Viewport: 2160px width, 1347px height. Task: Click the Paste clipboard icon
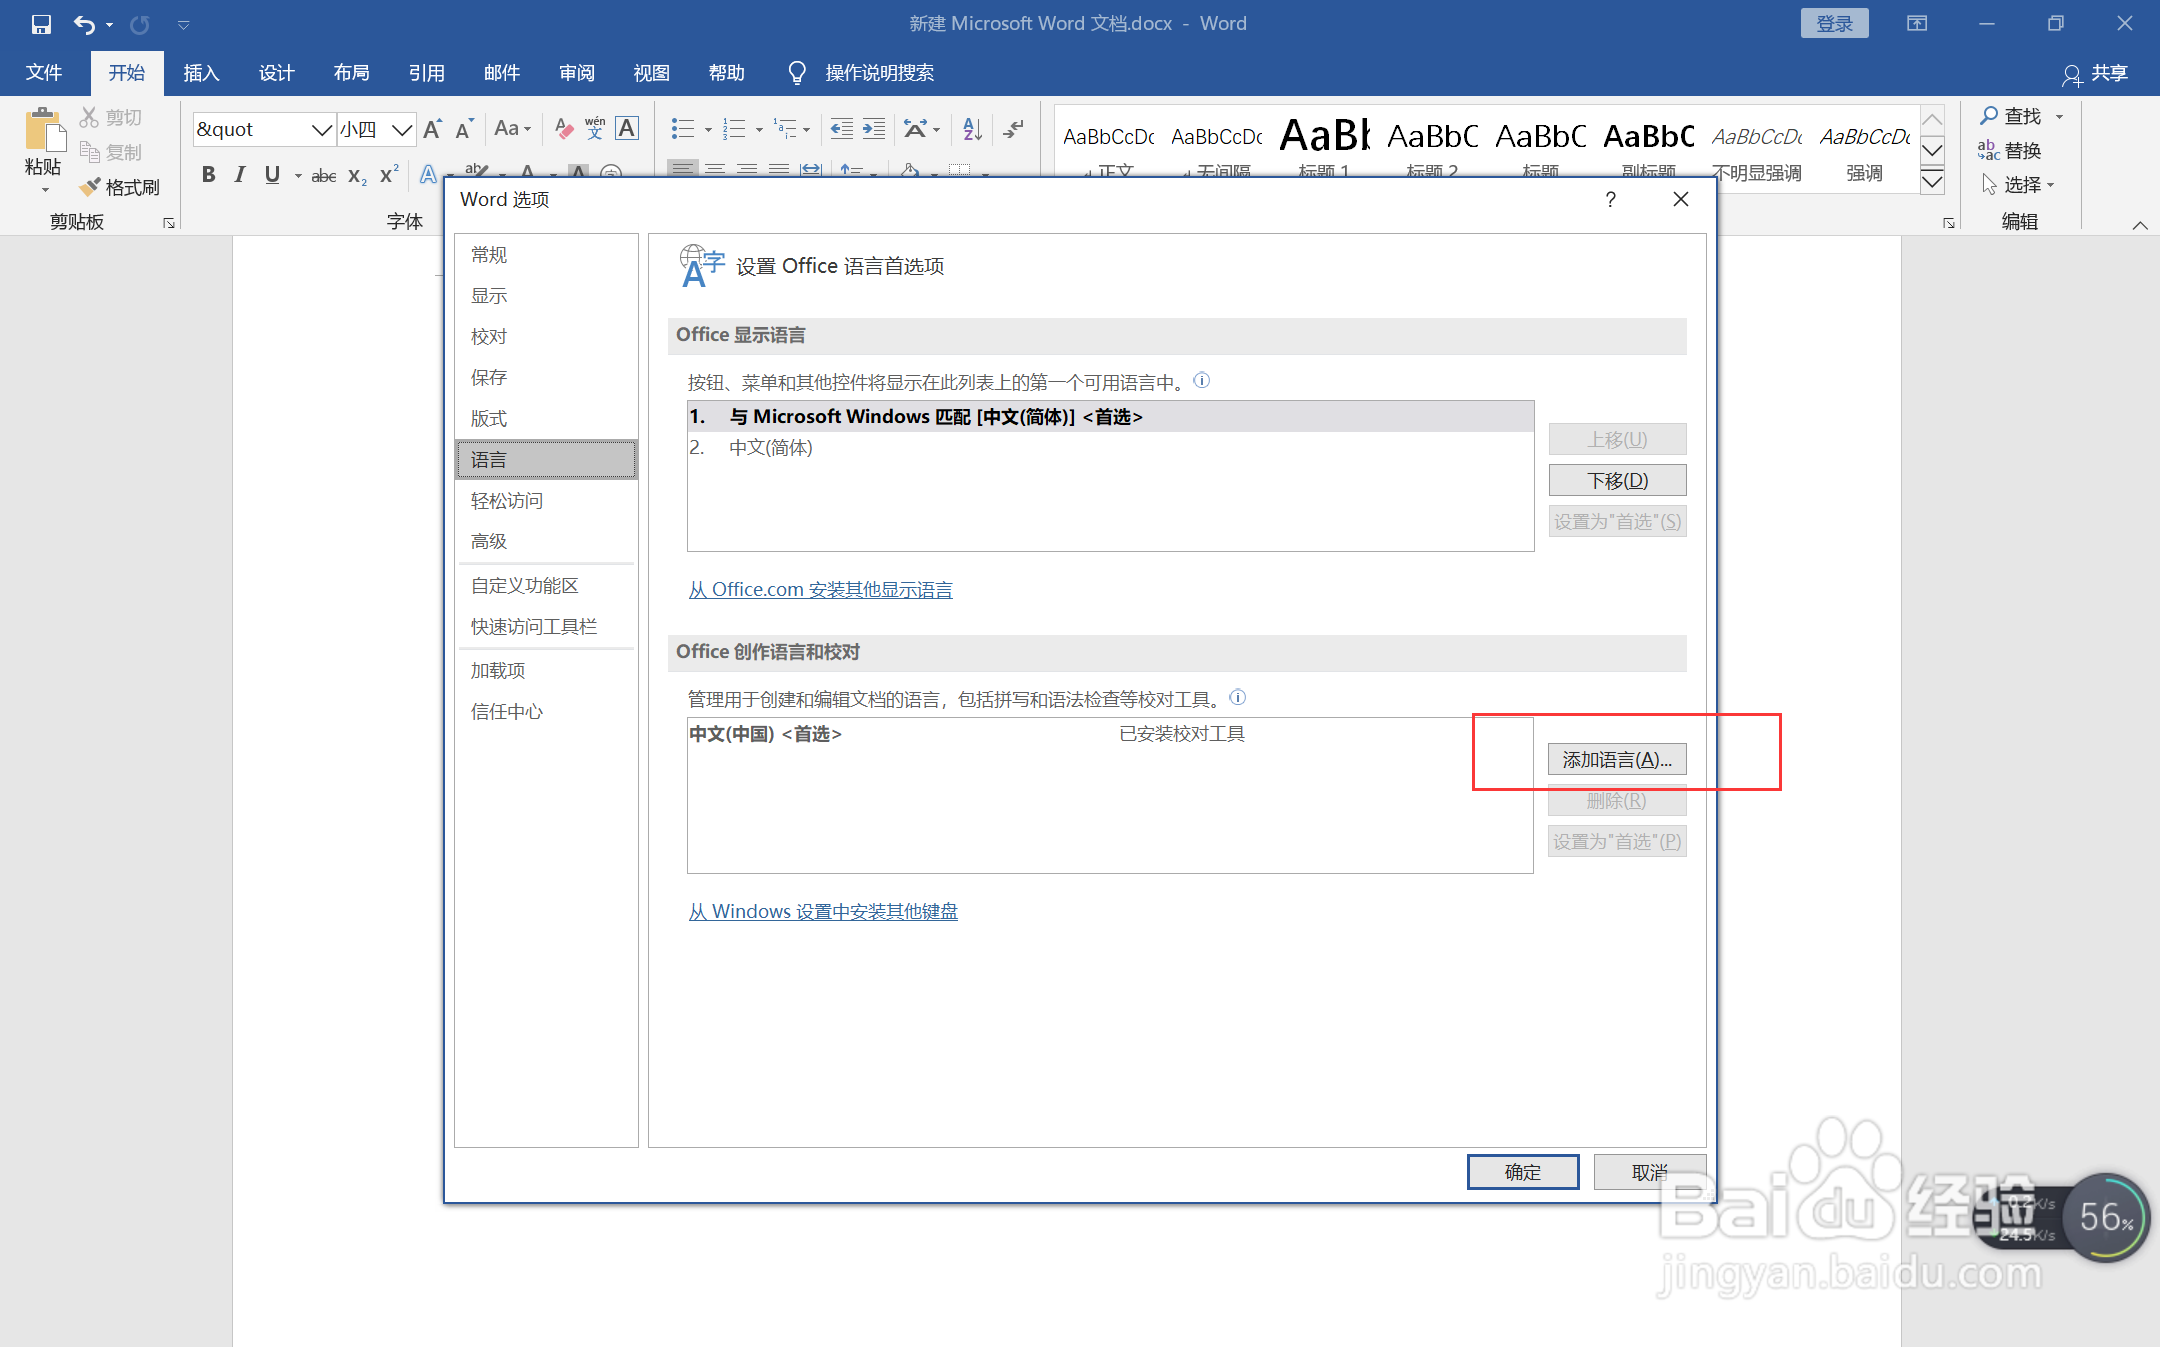[43, 130]
